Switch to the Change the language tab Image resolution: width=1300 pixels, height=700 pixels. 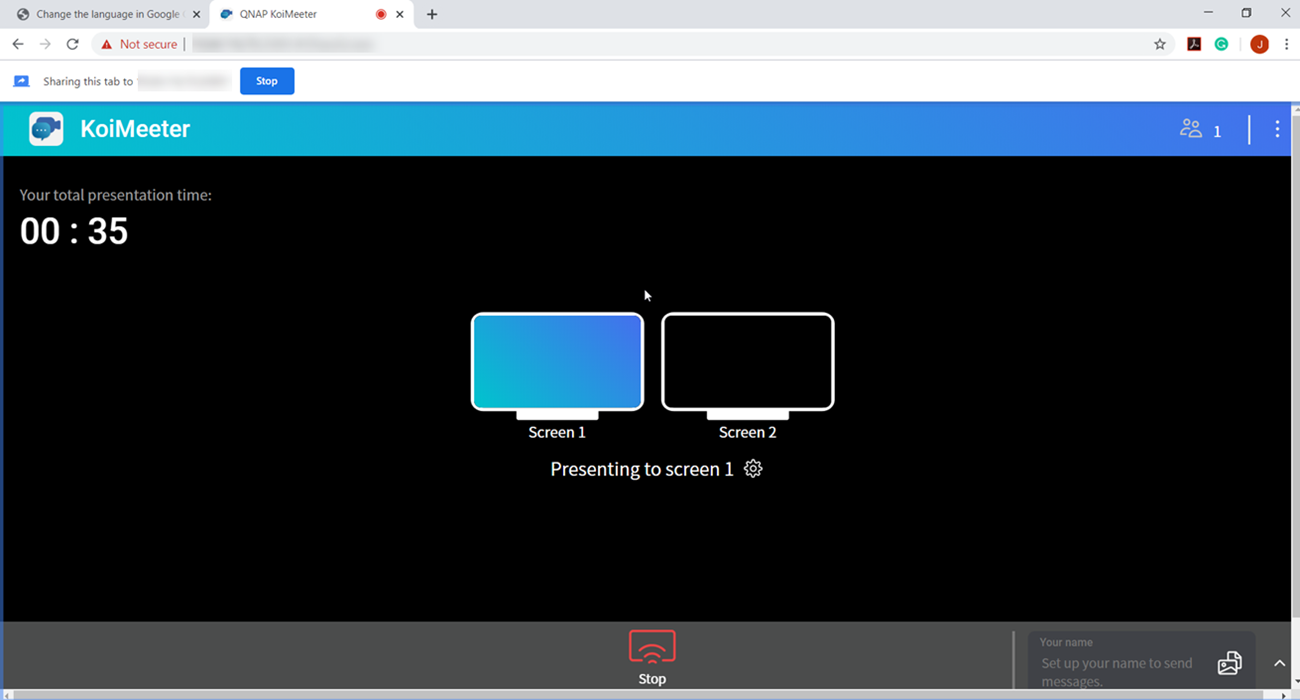pos(105,15)
